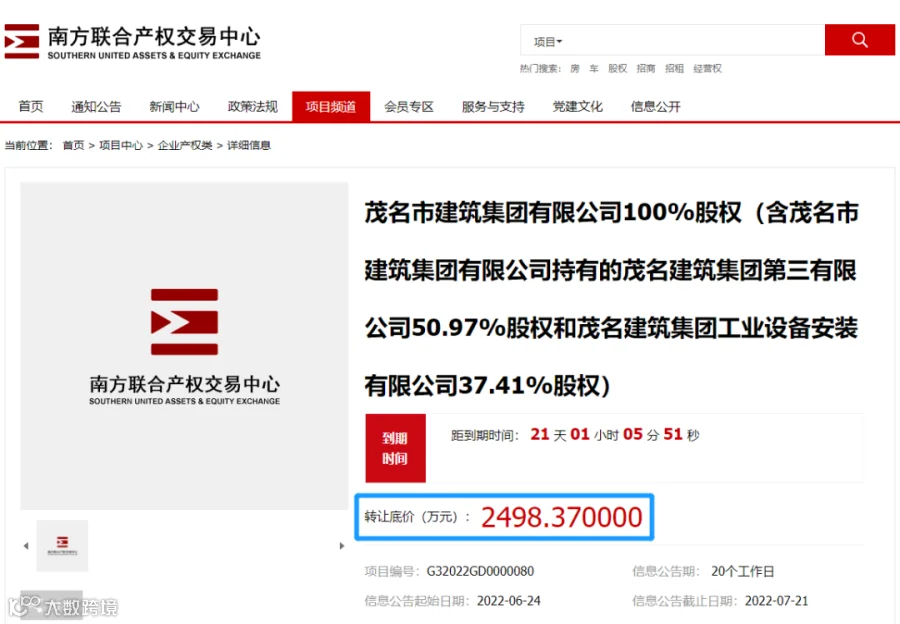Click the 到期时间 red label box
This screenshot has height=624, width=900.
pos(395,448)
